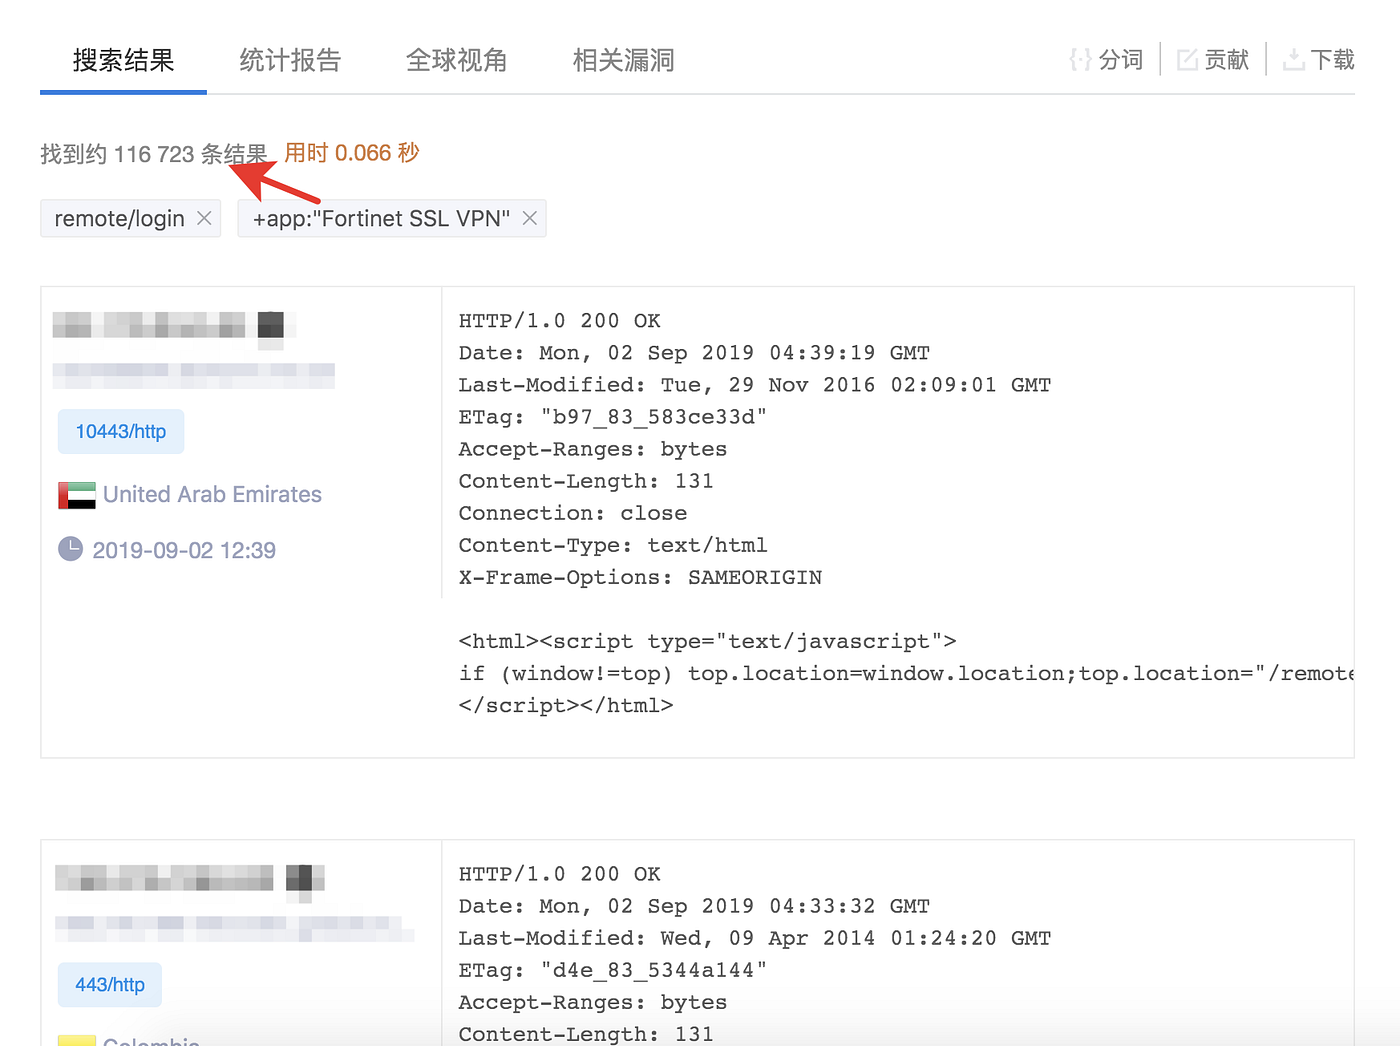Click the 贡献 edit icon
1400x1046 pixels.
(x=1187, y=60)
